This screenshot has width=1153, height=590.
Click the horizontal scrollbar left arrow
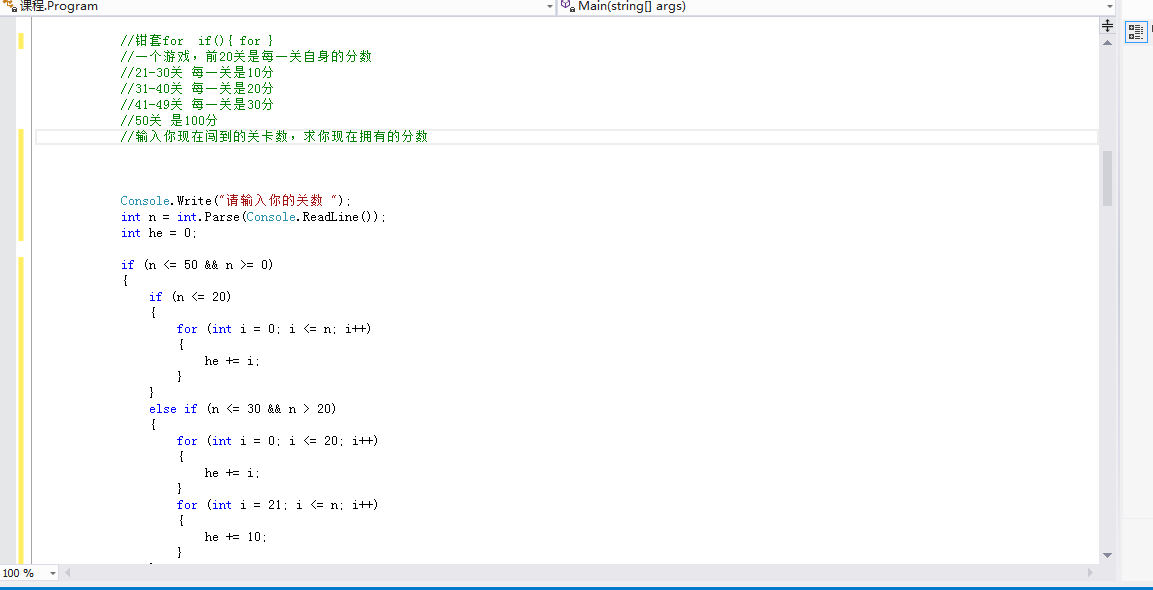point(68,572)
